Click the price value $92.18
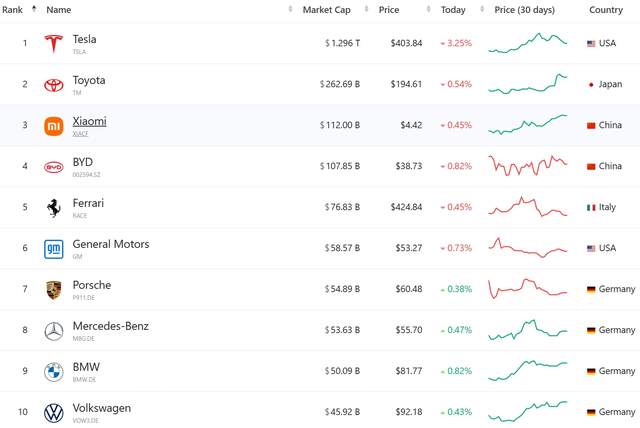 pyautogui.click(x=409, y=412)
